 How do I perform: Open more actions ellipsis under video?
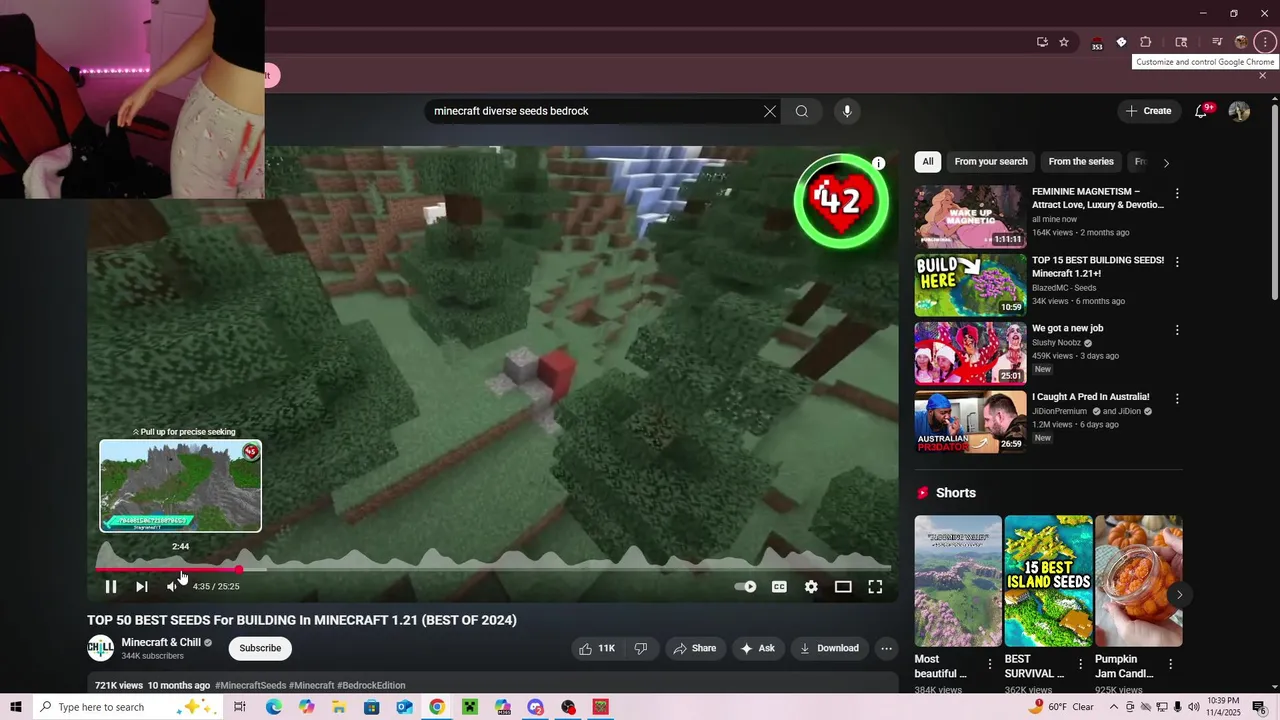point(886,648)
